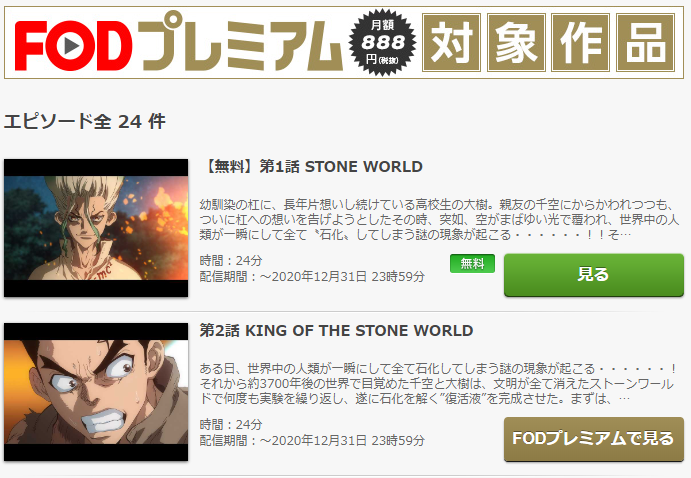Open episode 1 STONE WORLD thumbnail
This screenshot has height=478, width=691.
pos(96,228)
